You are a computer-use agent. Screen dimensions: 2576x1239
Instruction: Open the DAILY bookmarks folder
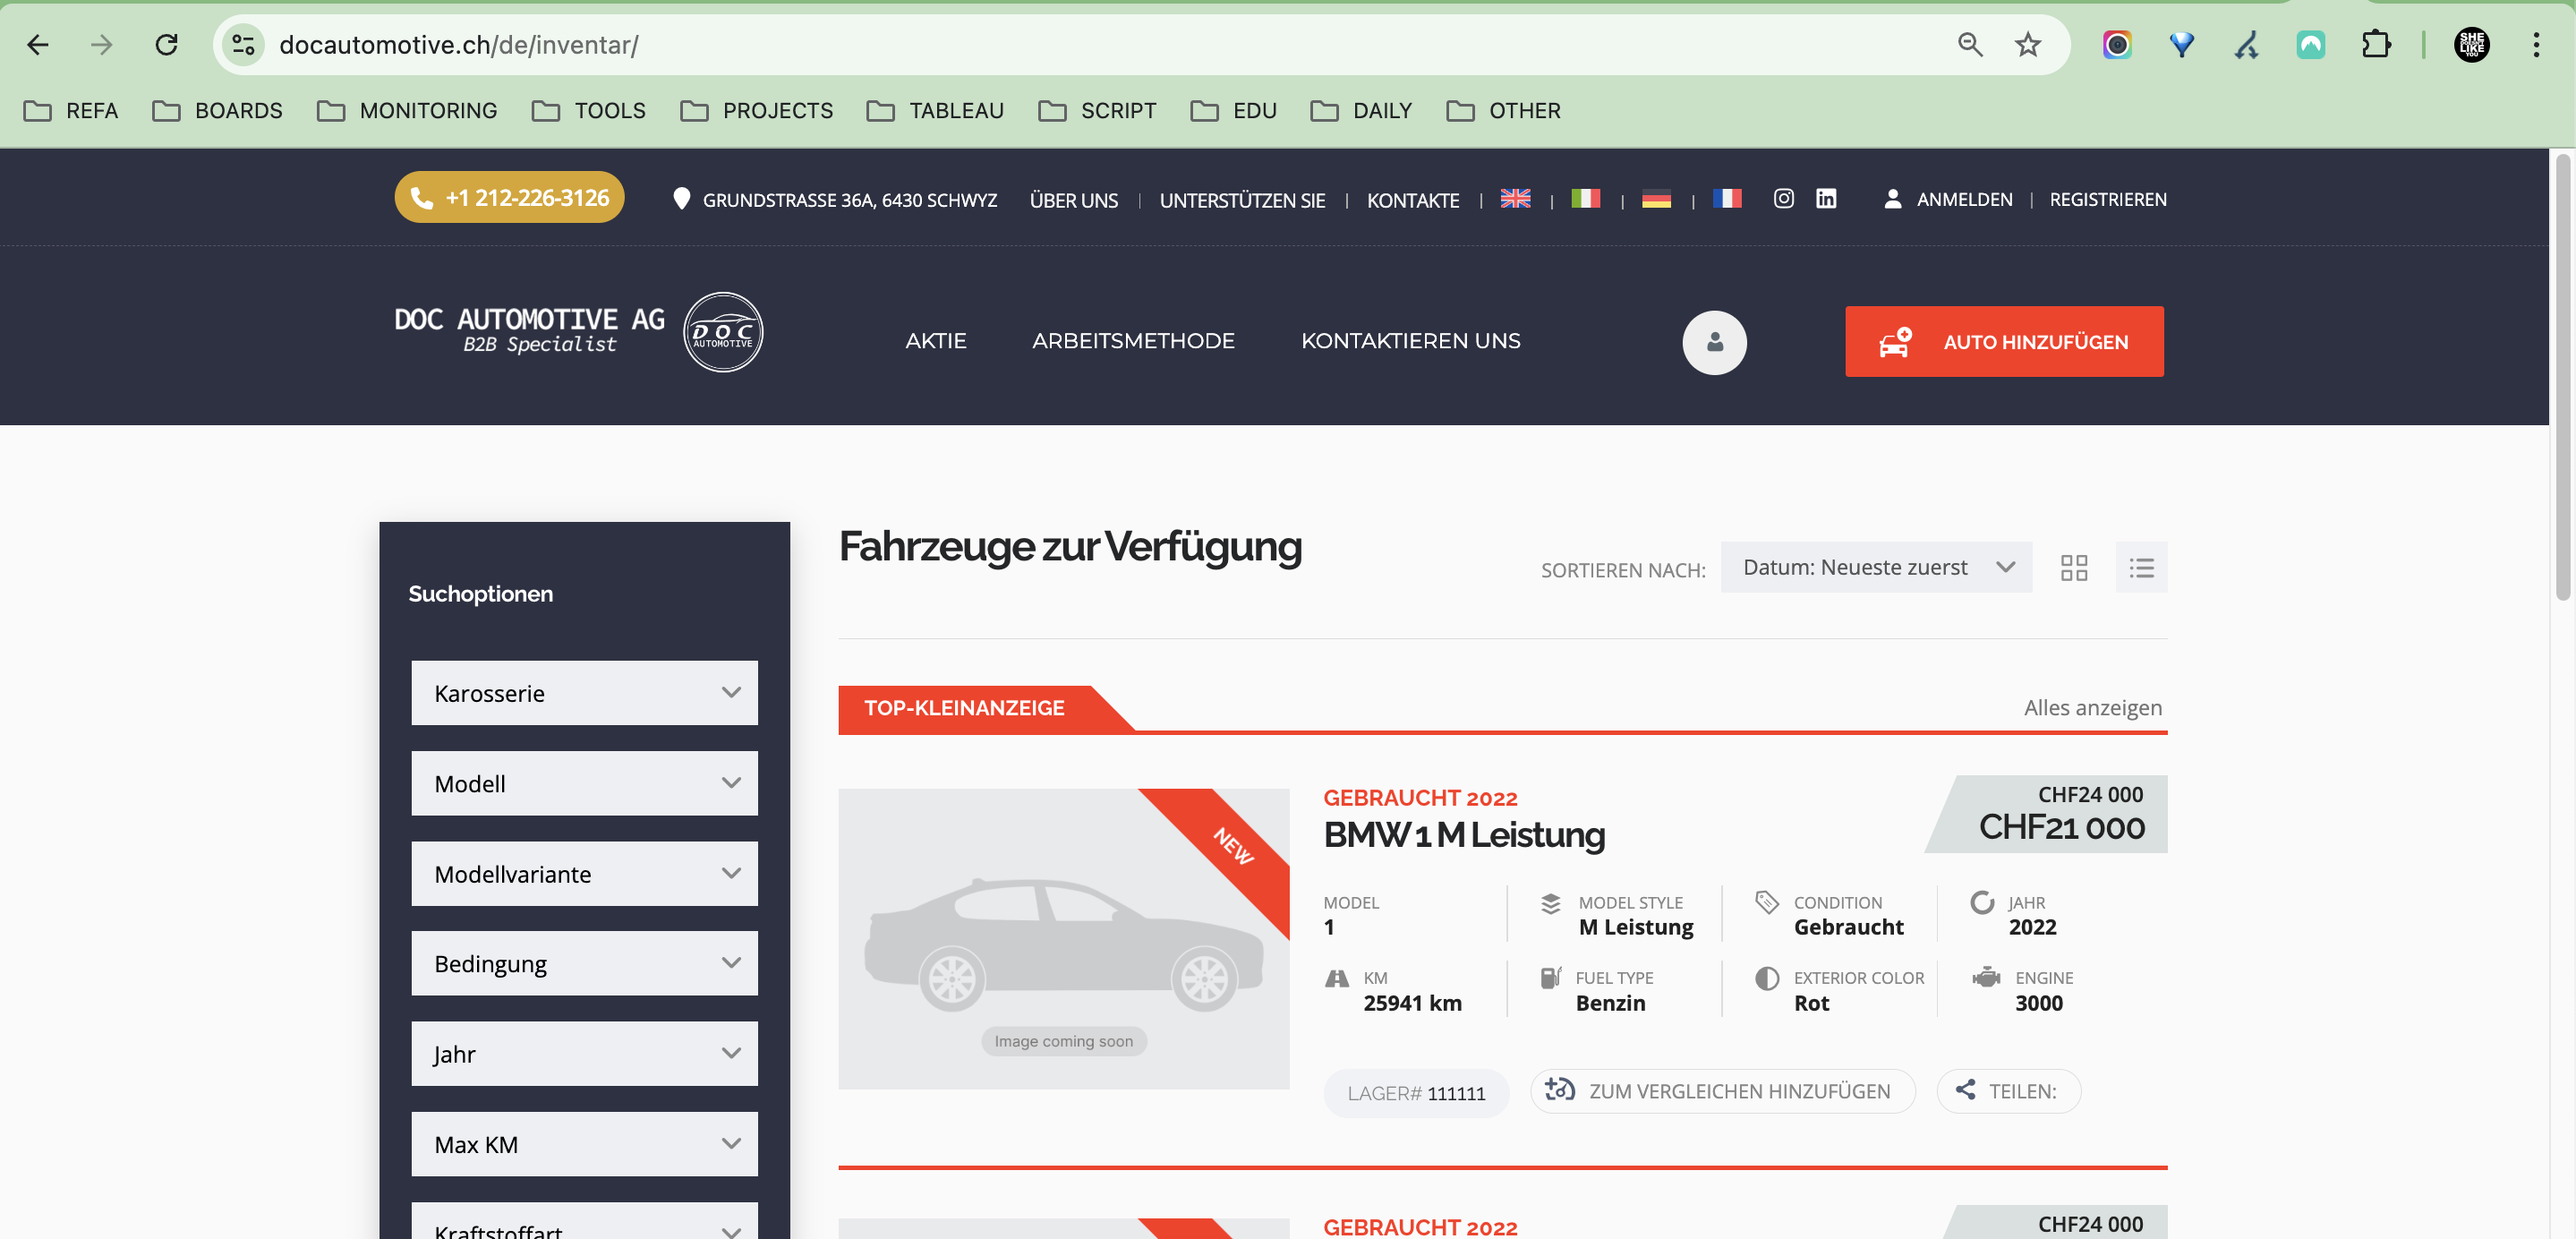(1361, 111)
